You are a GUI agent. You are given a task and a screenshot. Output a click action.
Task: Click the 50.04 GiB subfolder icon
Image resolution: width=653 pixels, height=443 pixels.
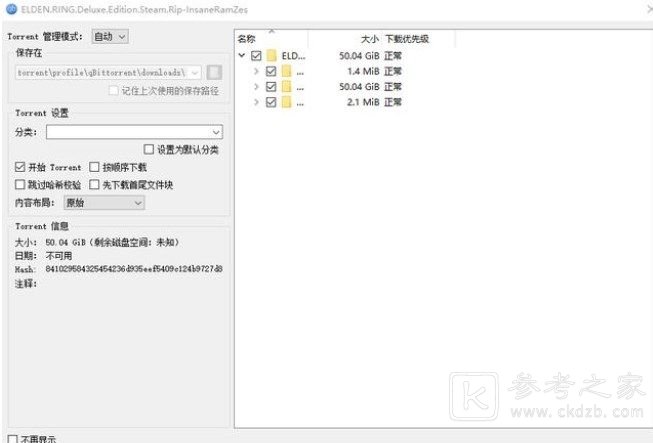(x=287, y=87)
